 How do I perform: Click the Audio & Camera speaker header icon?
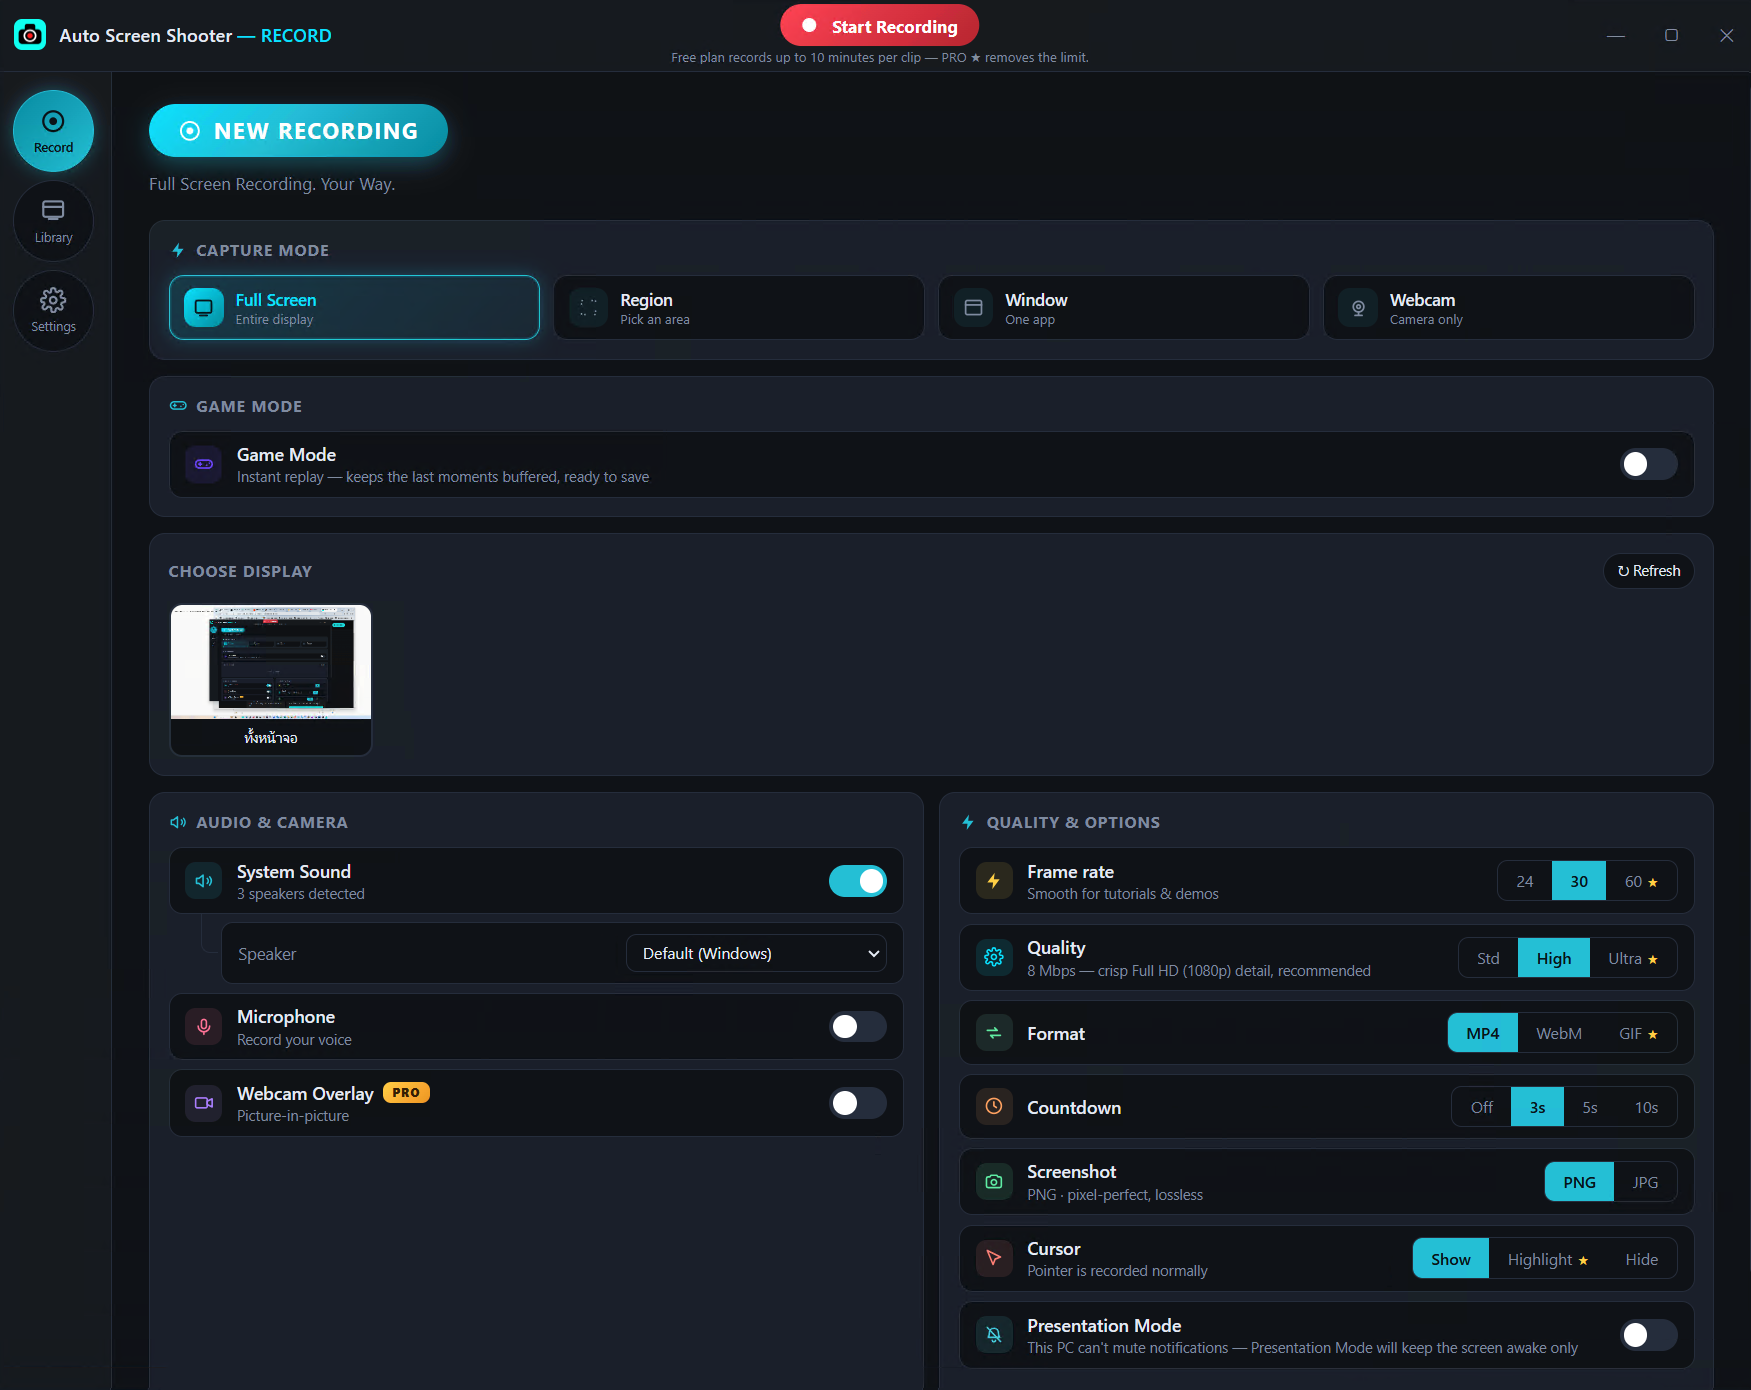(x=178, y=822)
